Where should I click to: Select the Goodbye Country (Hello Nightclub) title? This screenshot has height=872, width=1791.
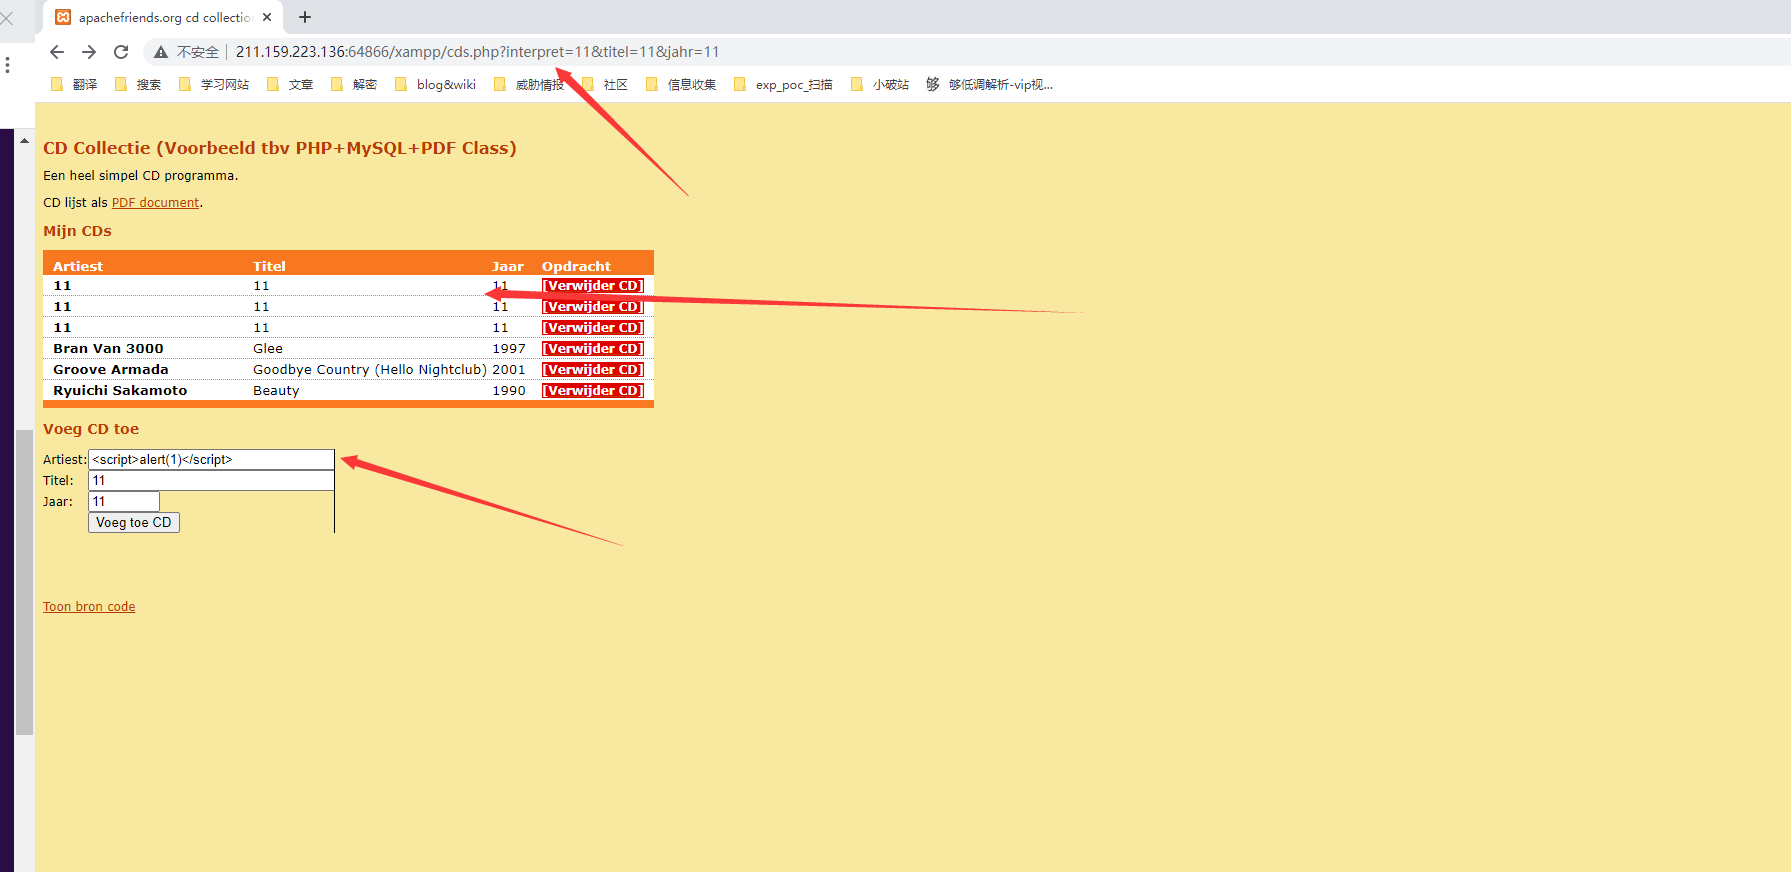(370, 370)
